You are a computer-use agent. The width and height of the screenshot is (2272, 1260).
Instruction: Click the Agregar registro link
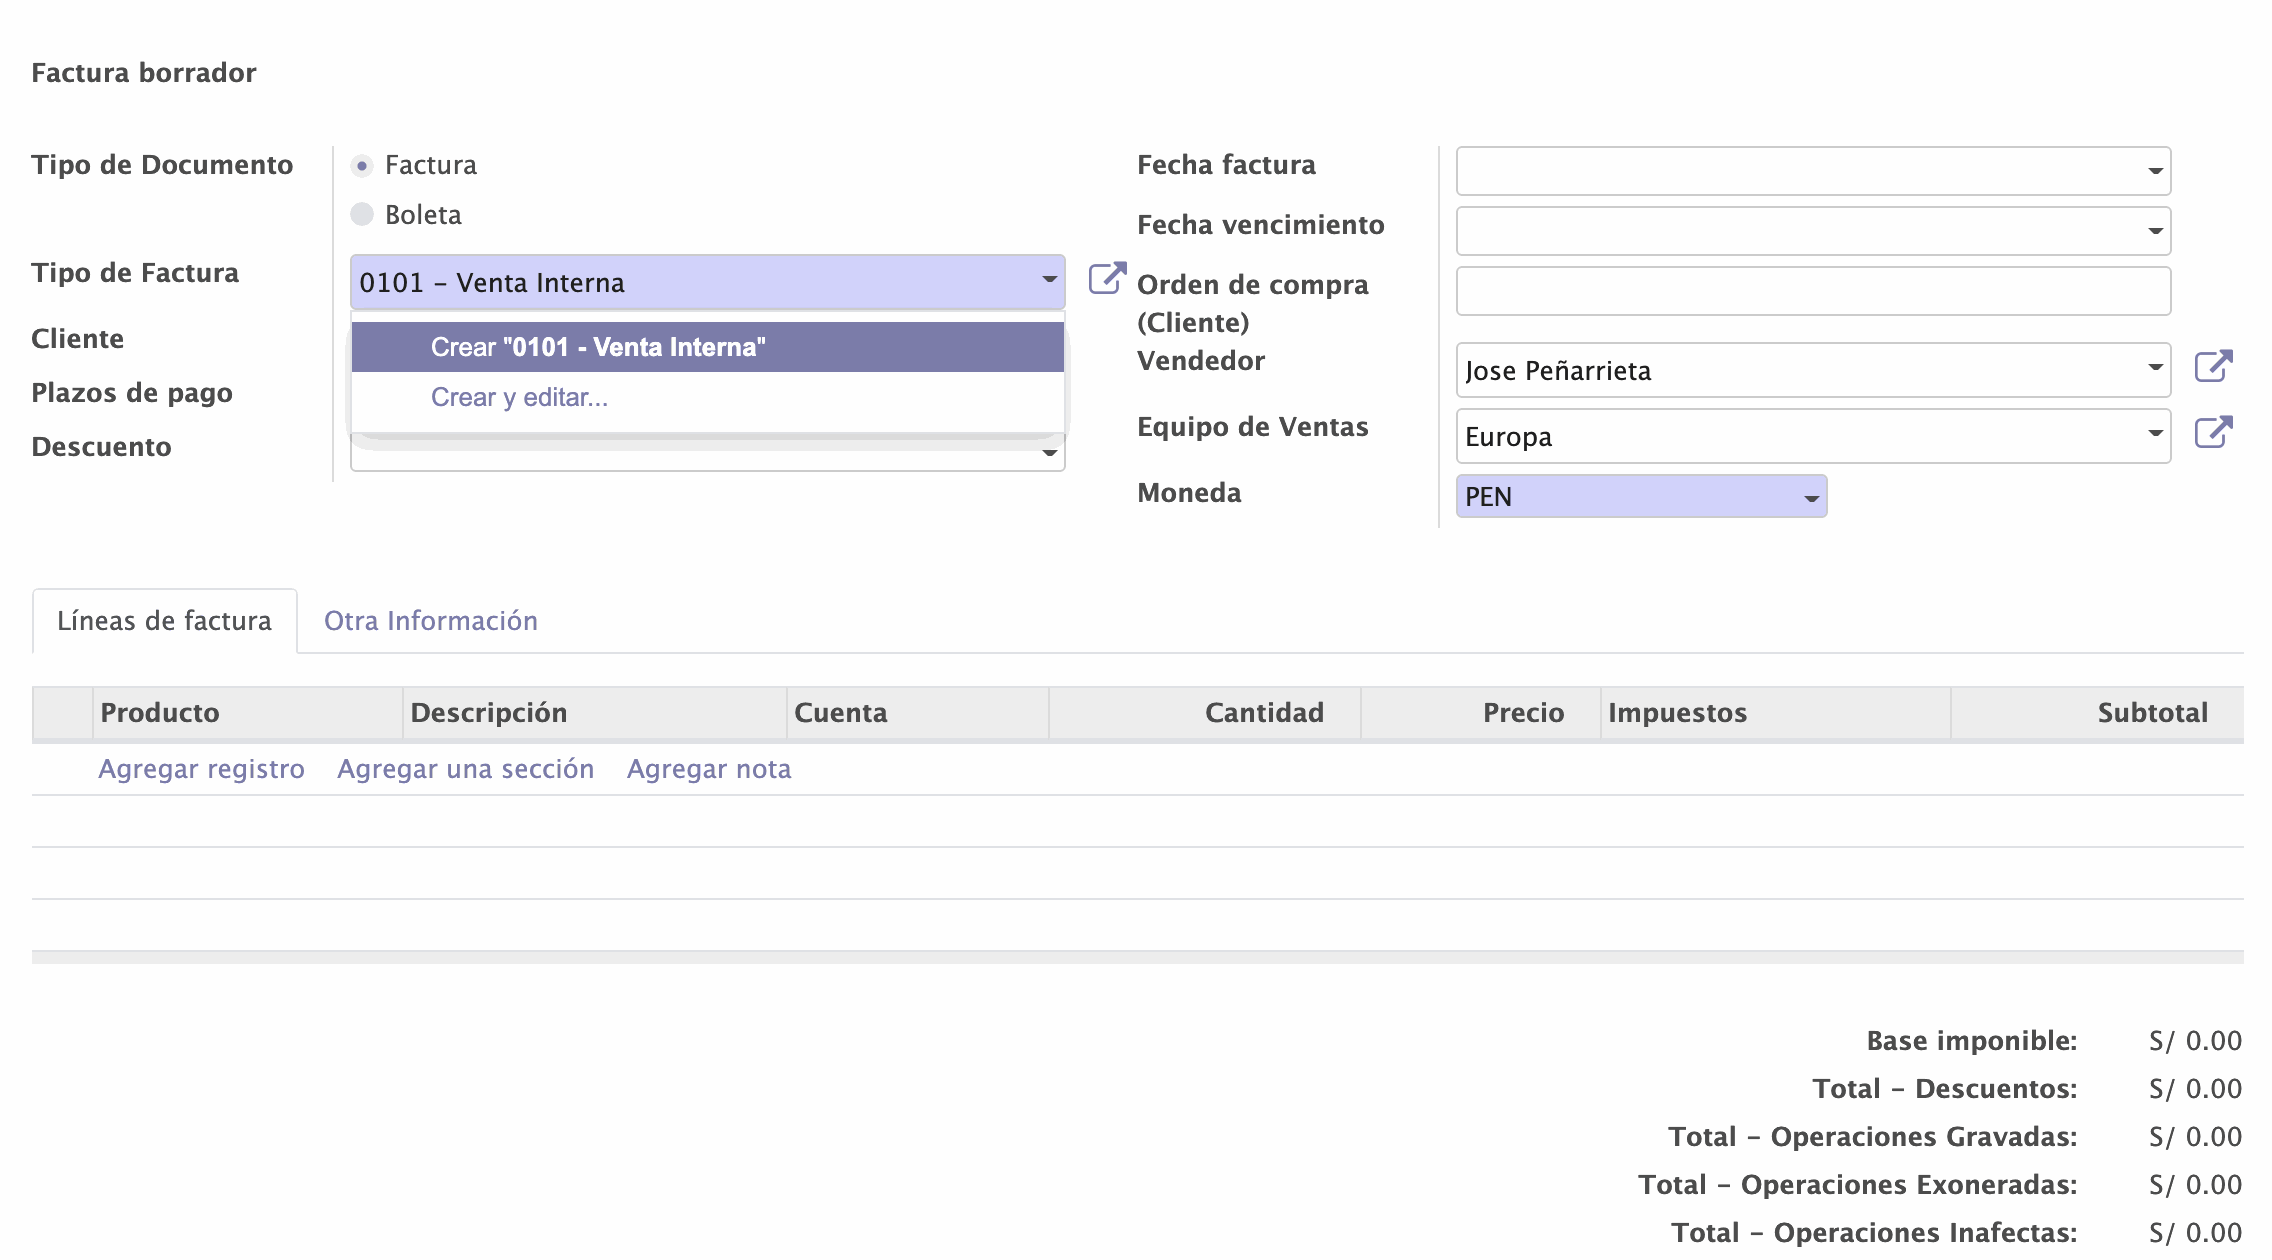tap(201, 769)
